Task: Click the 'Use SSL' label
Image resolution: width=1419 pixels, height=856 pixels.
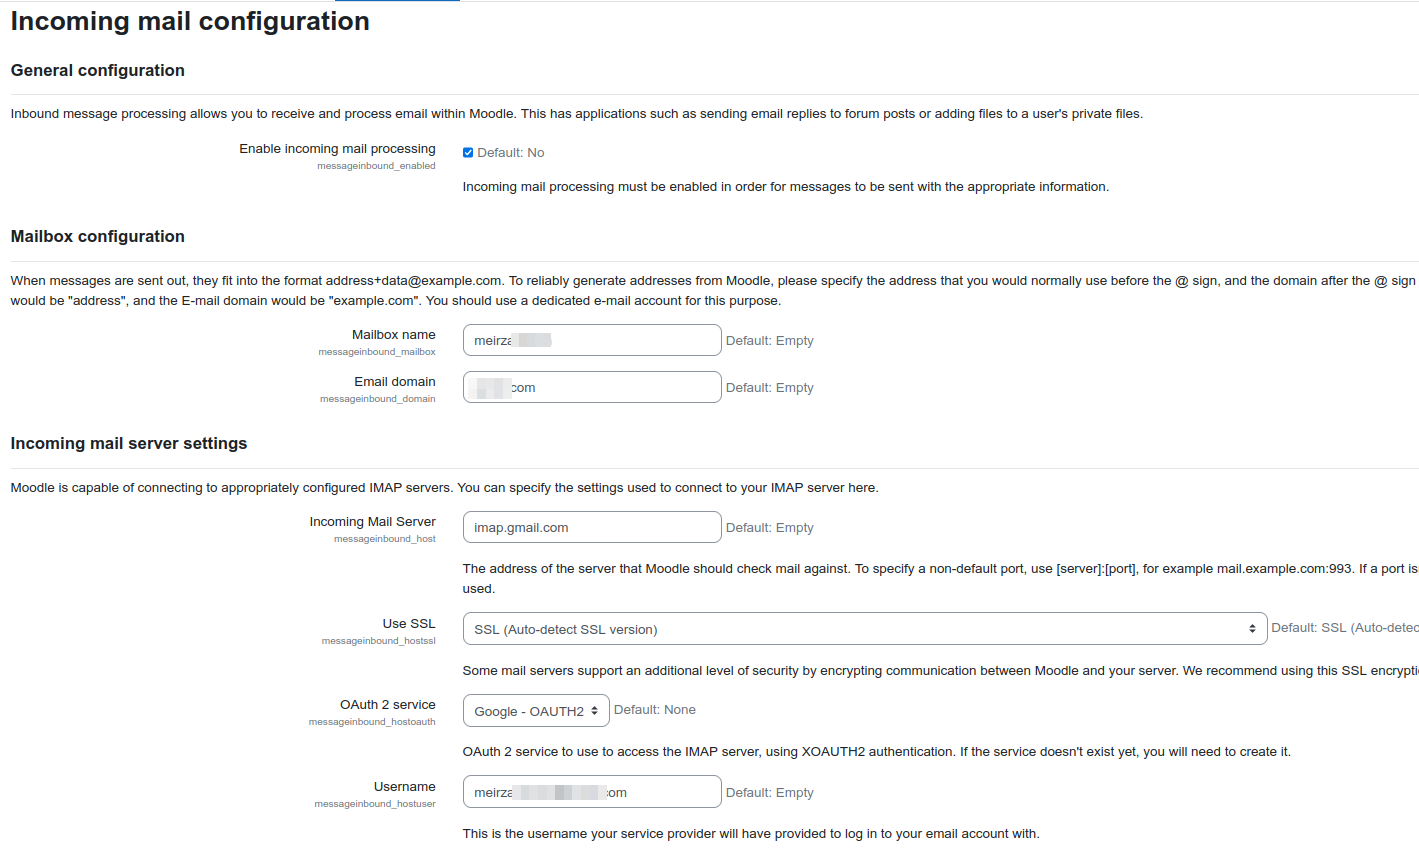Action: (409, 623)
